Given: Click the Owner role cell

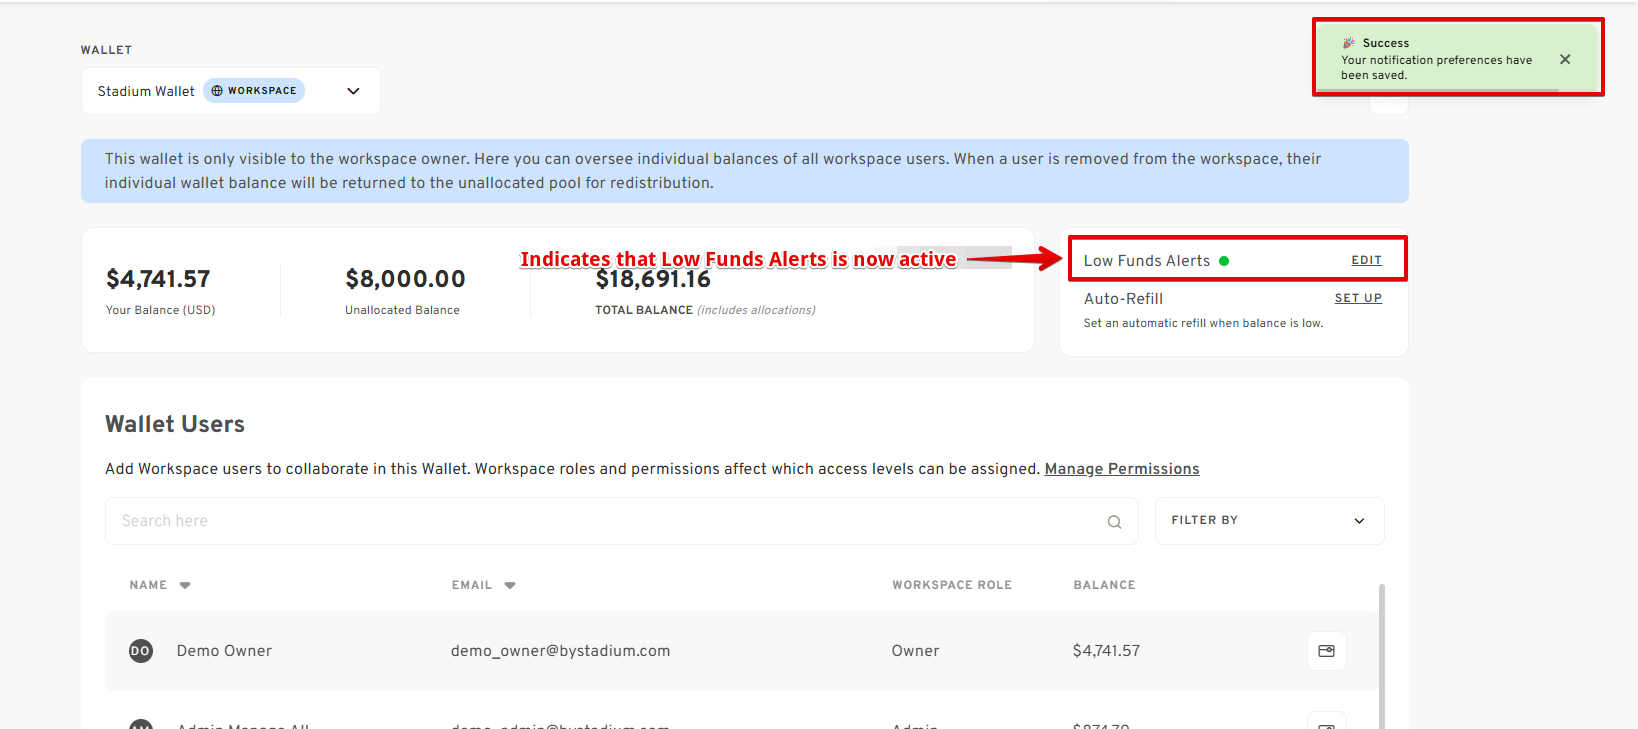Looking at the screenshot, I should (915, 651).
